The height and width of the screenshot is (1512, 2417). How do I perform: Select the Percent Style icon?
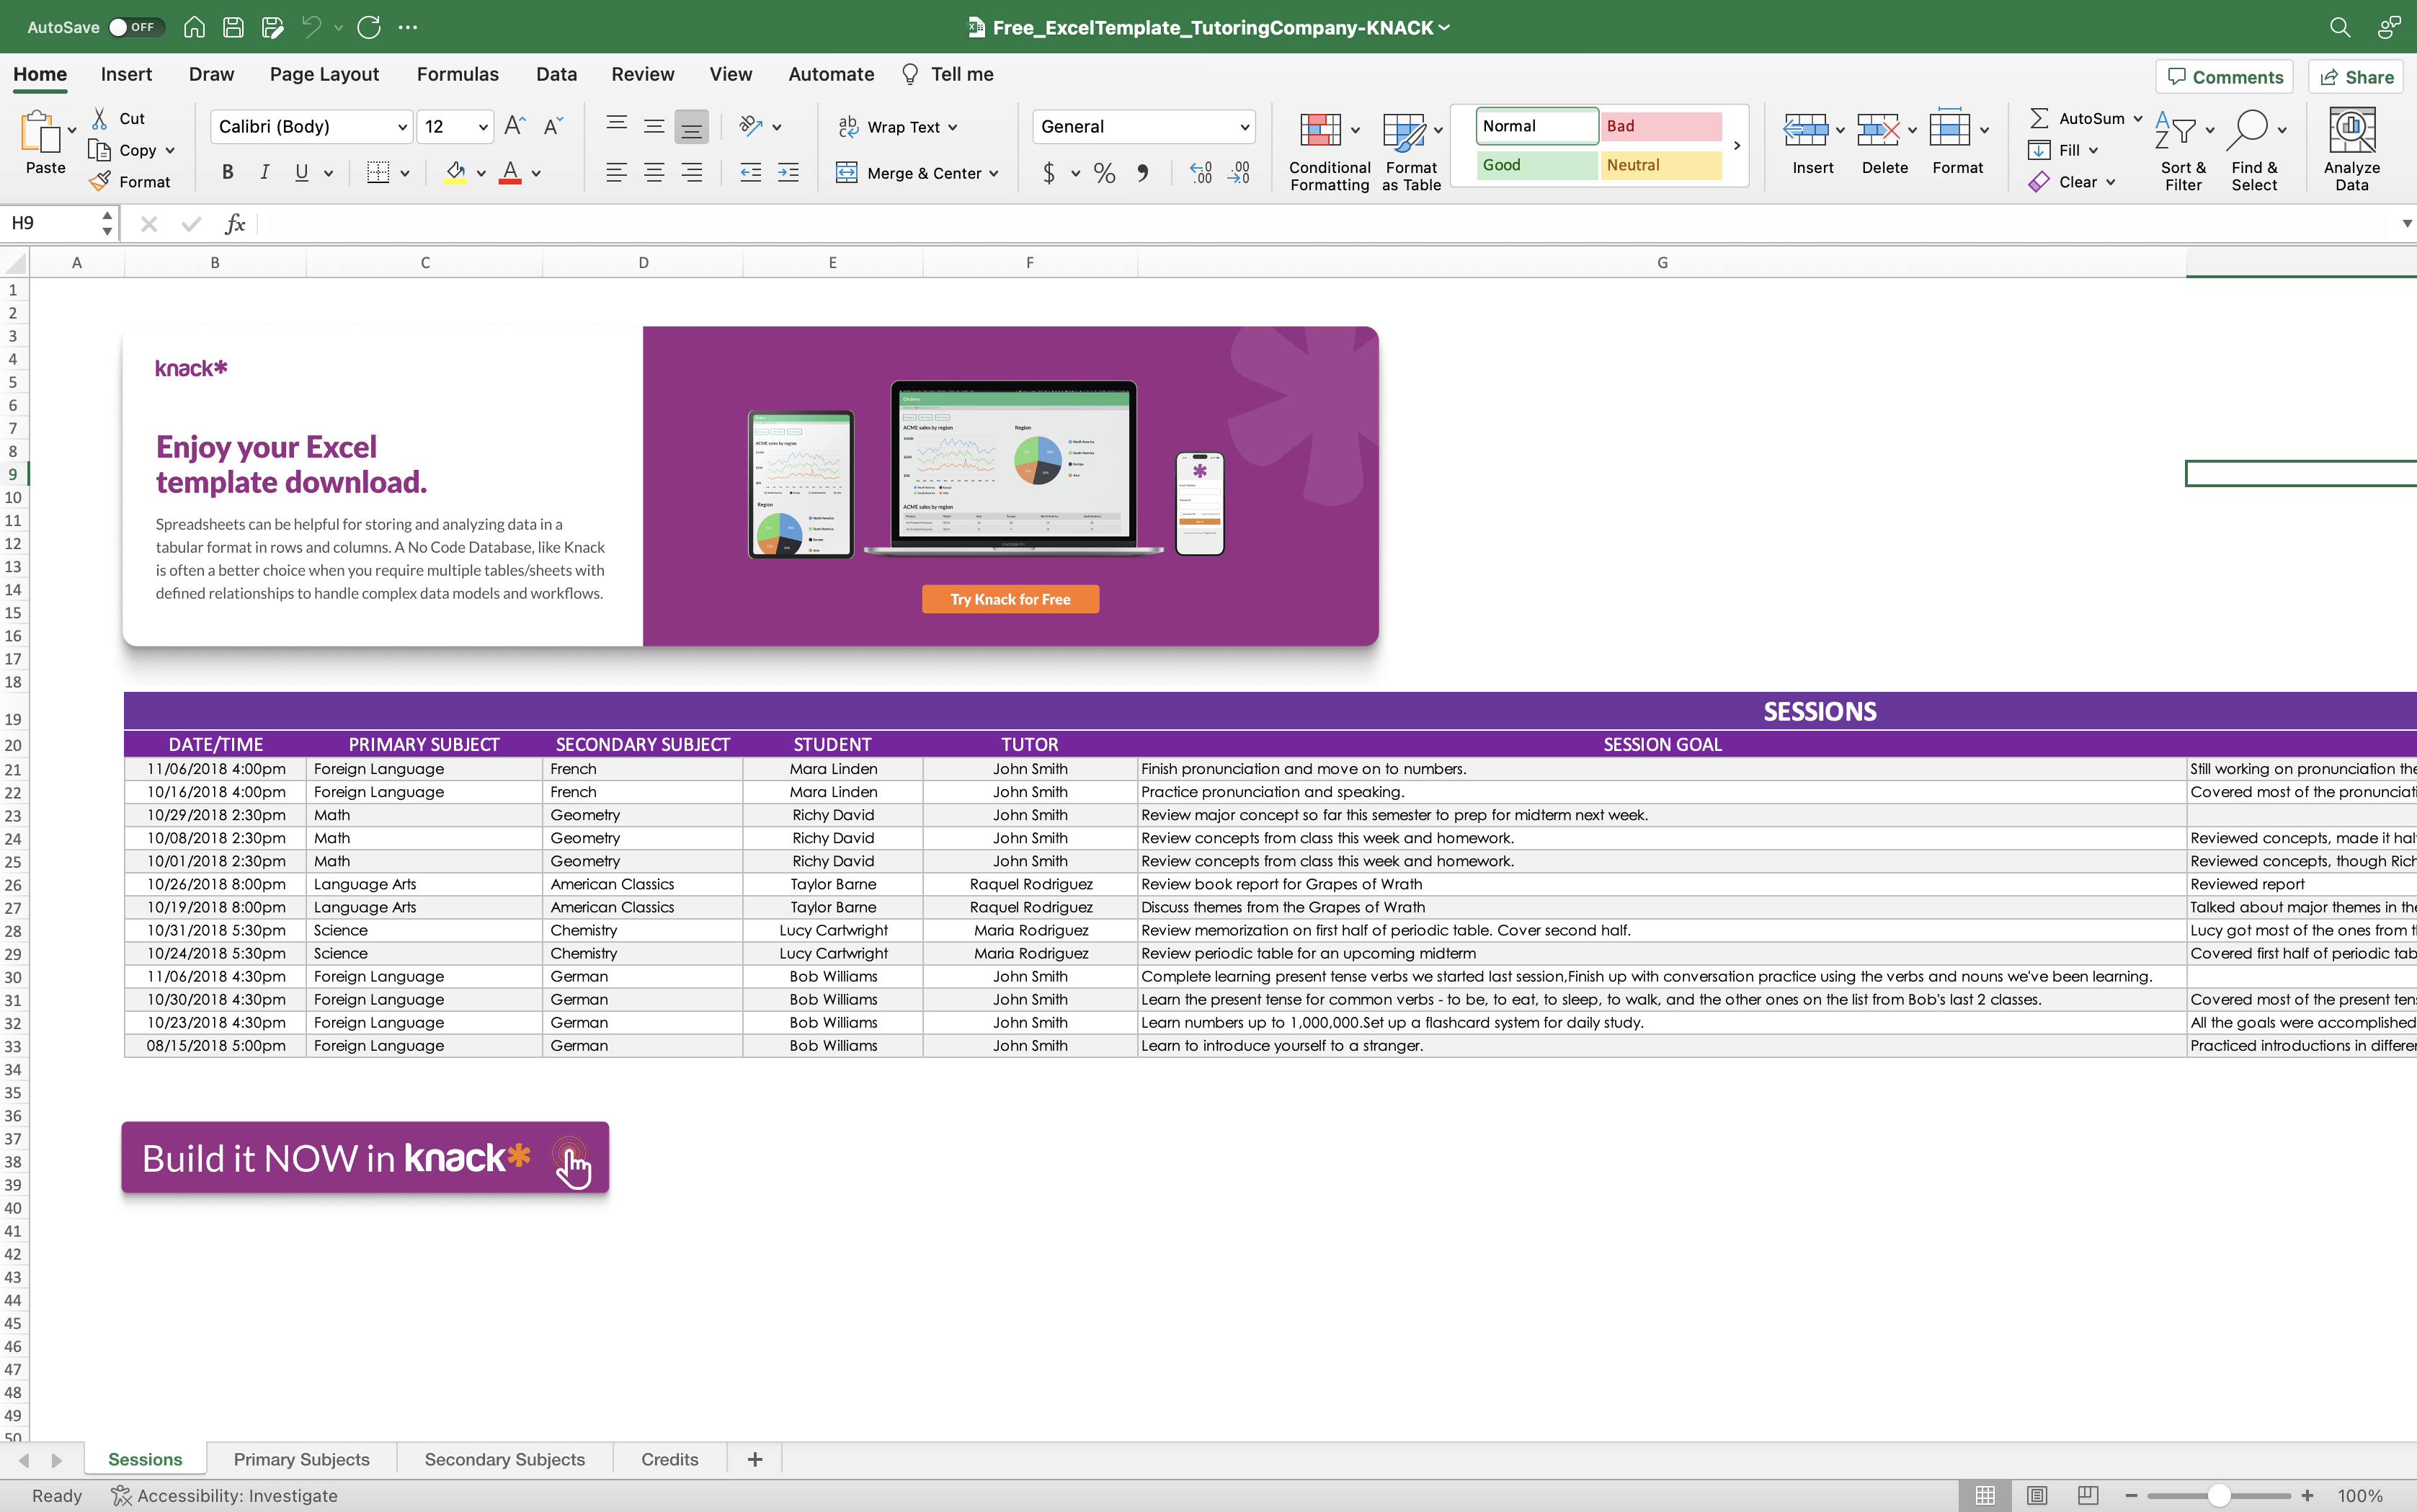[1103, 172]
